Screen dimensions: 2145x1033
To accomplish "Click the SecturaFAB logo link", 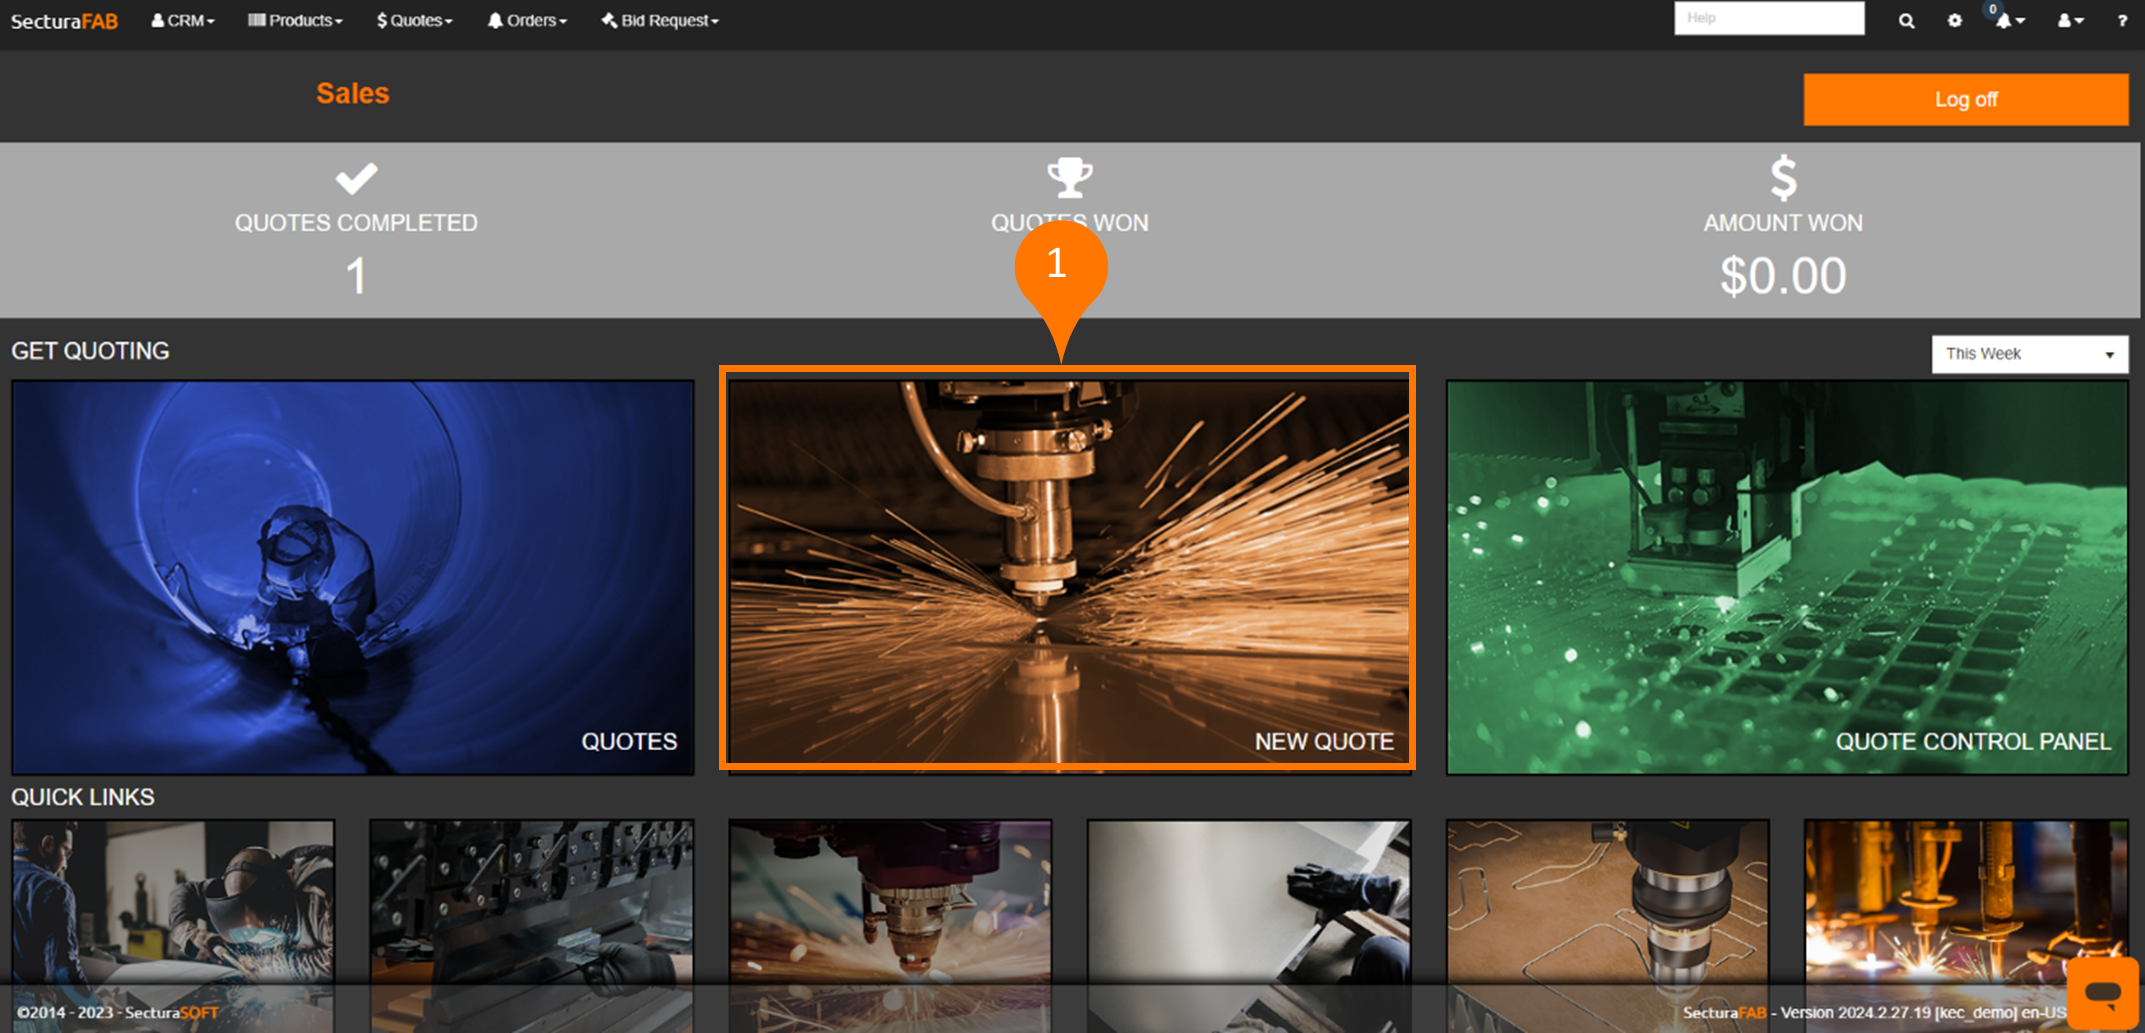I will pos(64,21).
